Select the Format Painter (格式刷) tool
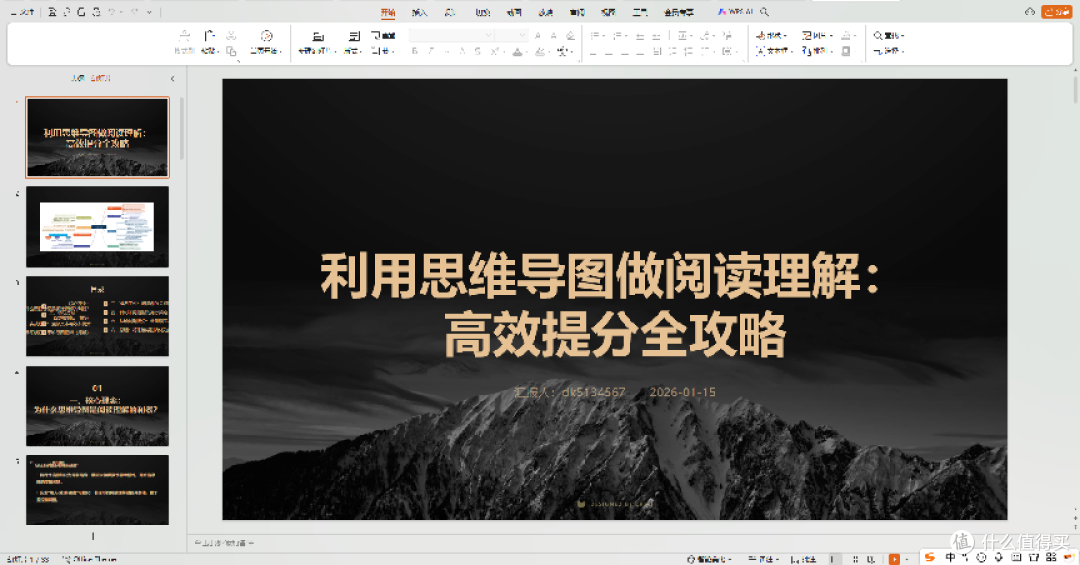The width and height of the screenshot is (1080, 565). coord(184,42)
